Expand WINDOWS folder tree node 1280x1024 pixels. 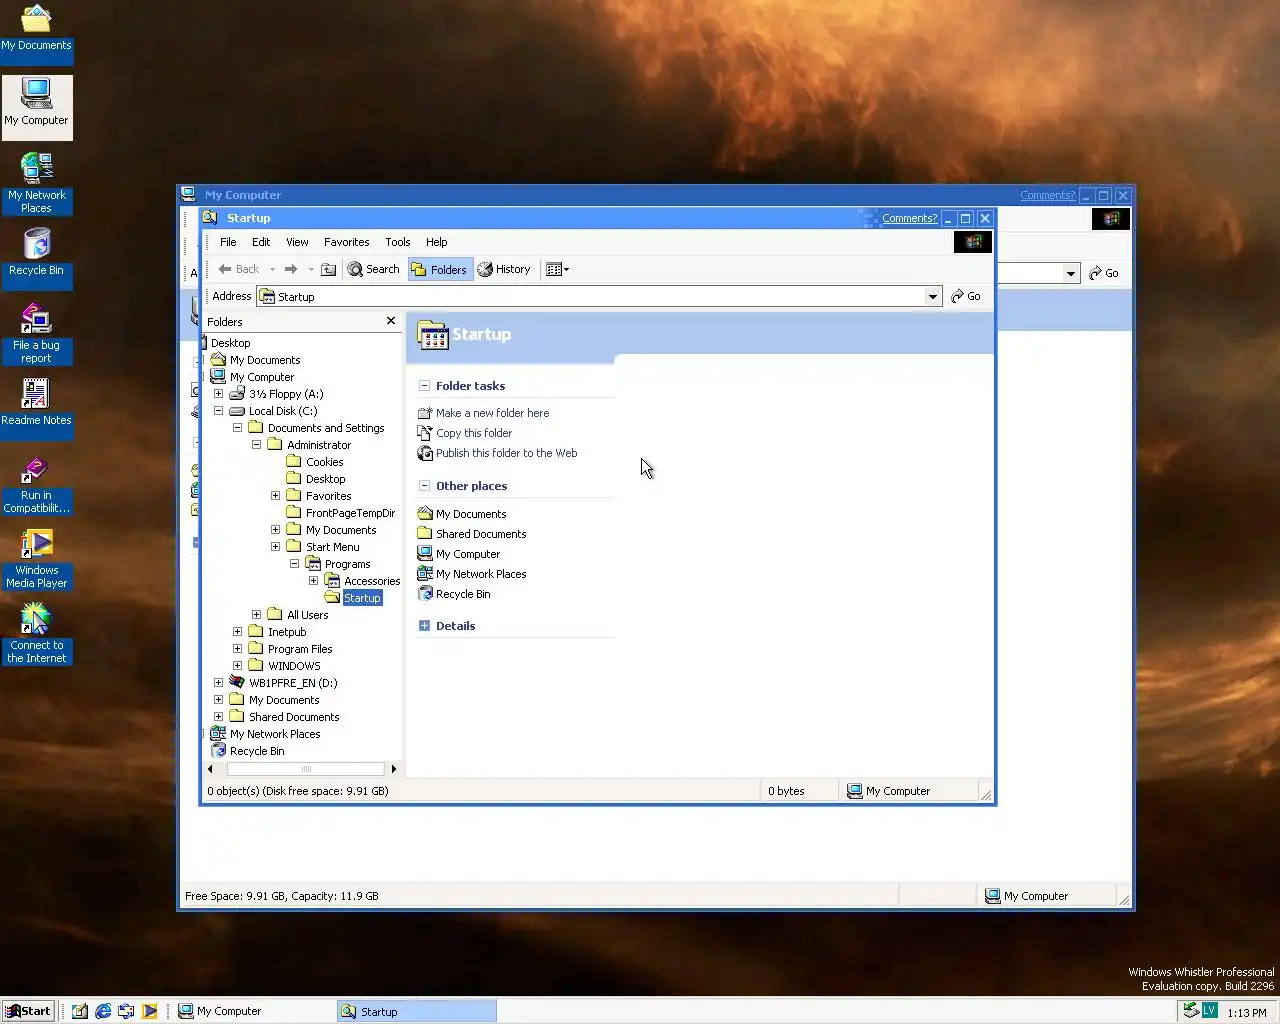pyautogui.click(x=237, y=666)
